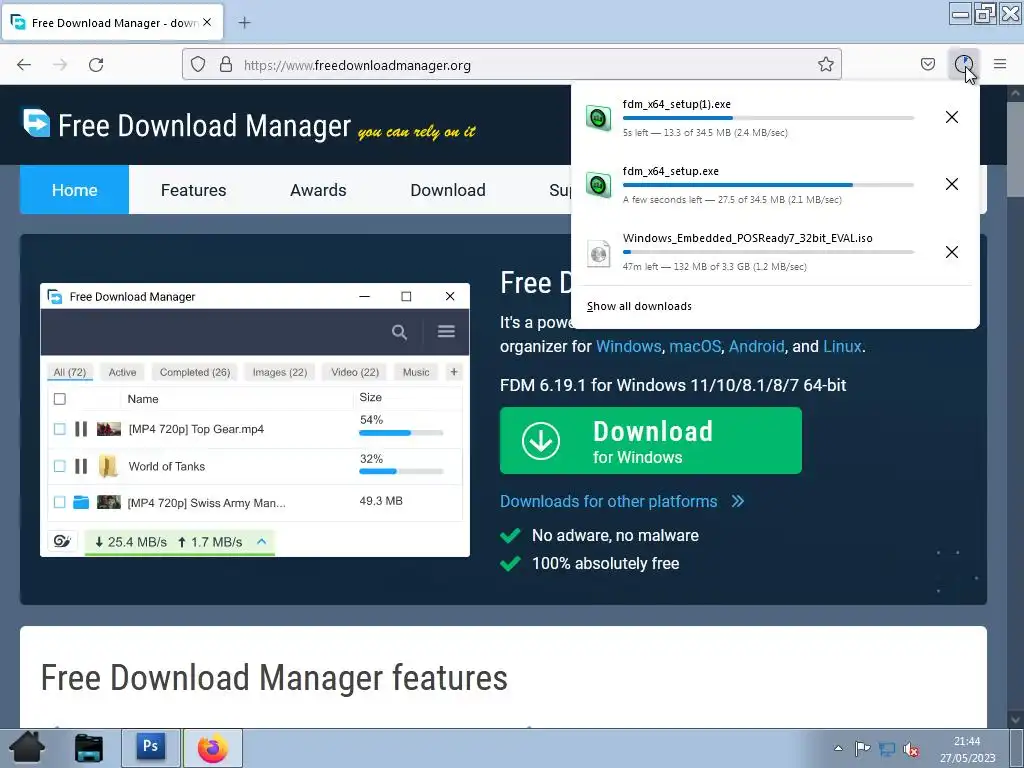Reload the page with the refresh icon
Screen dimensions: 1024x768
(96, 64)
